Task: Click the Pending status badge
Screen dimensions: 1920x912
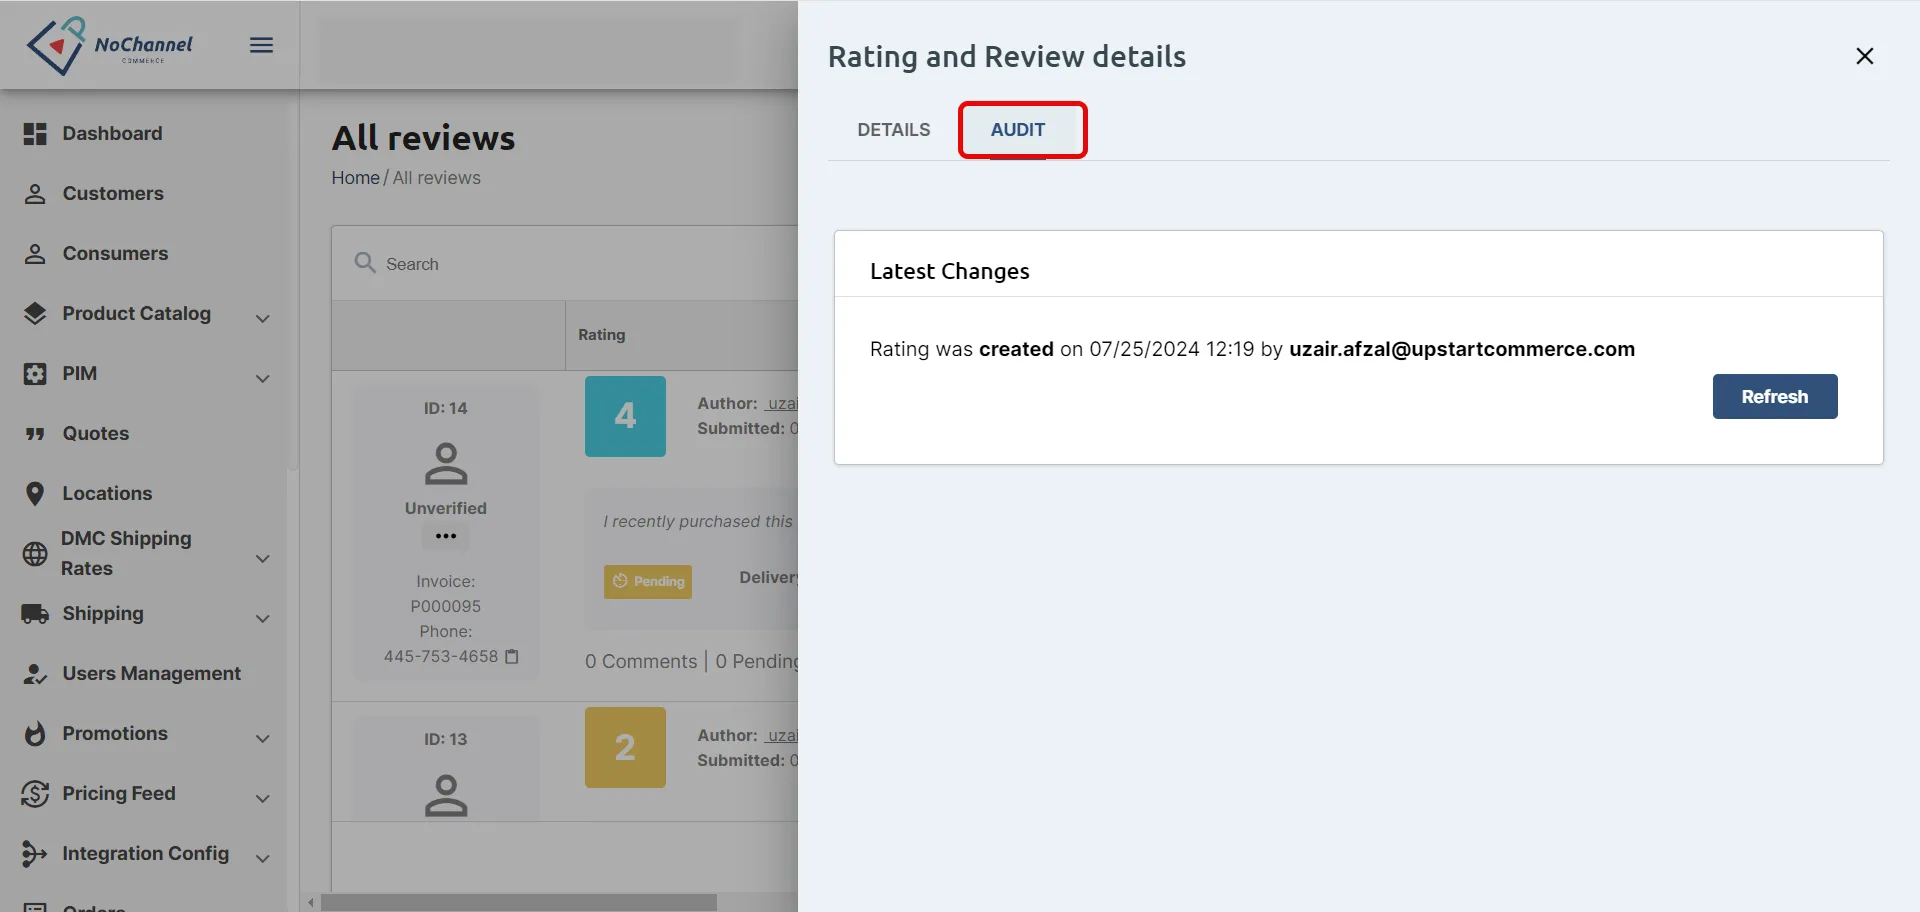Action: click(x=648, y=581)
